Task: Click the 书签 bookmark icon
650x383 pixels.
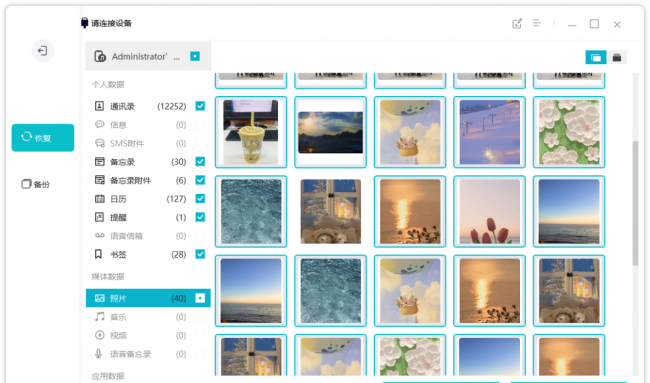Action: click(98, 254)
